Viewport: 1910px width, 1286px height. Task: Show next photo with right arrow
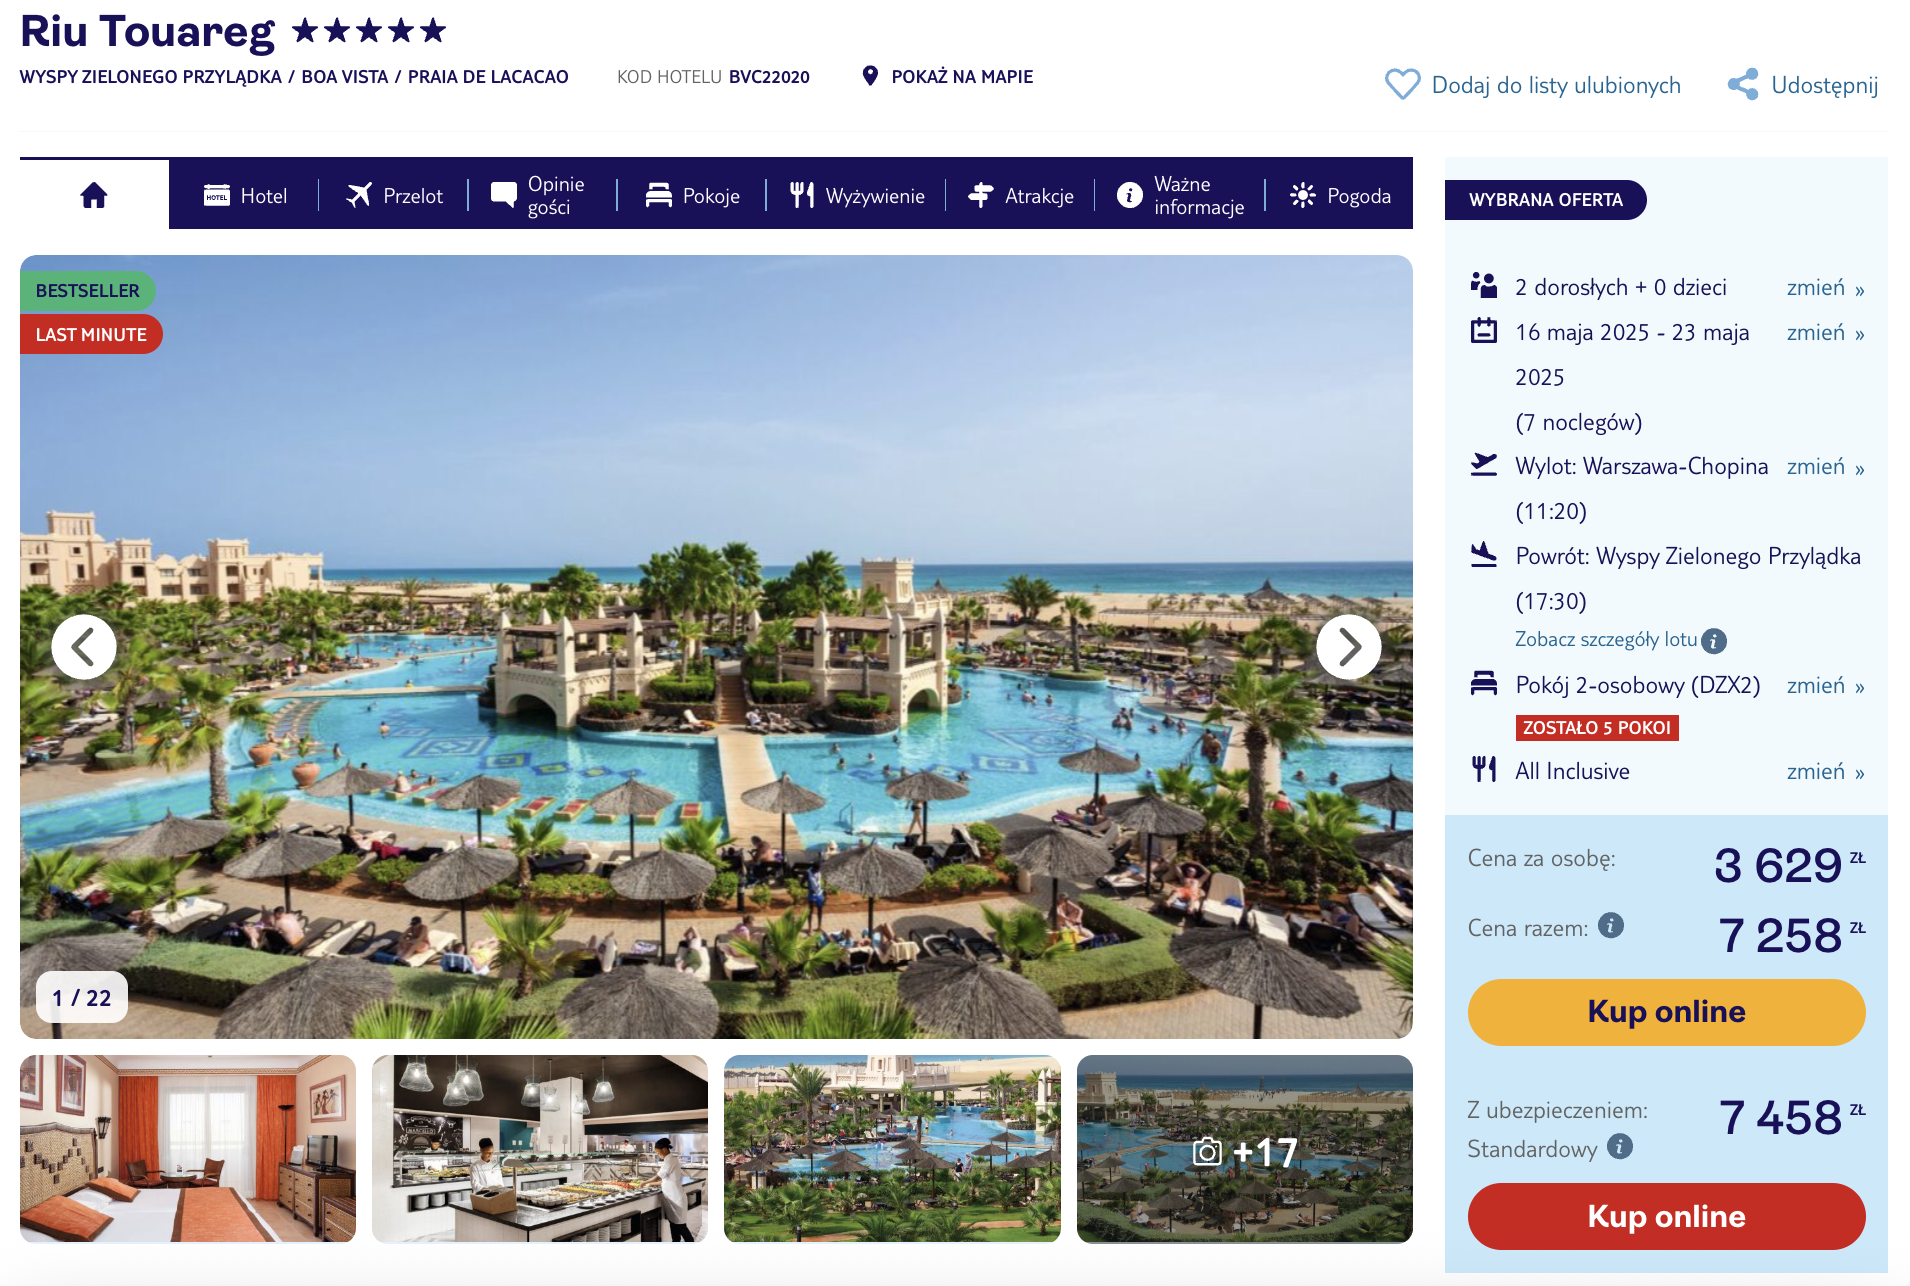pyautogui.click(x=1348, y=647)
